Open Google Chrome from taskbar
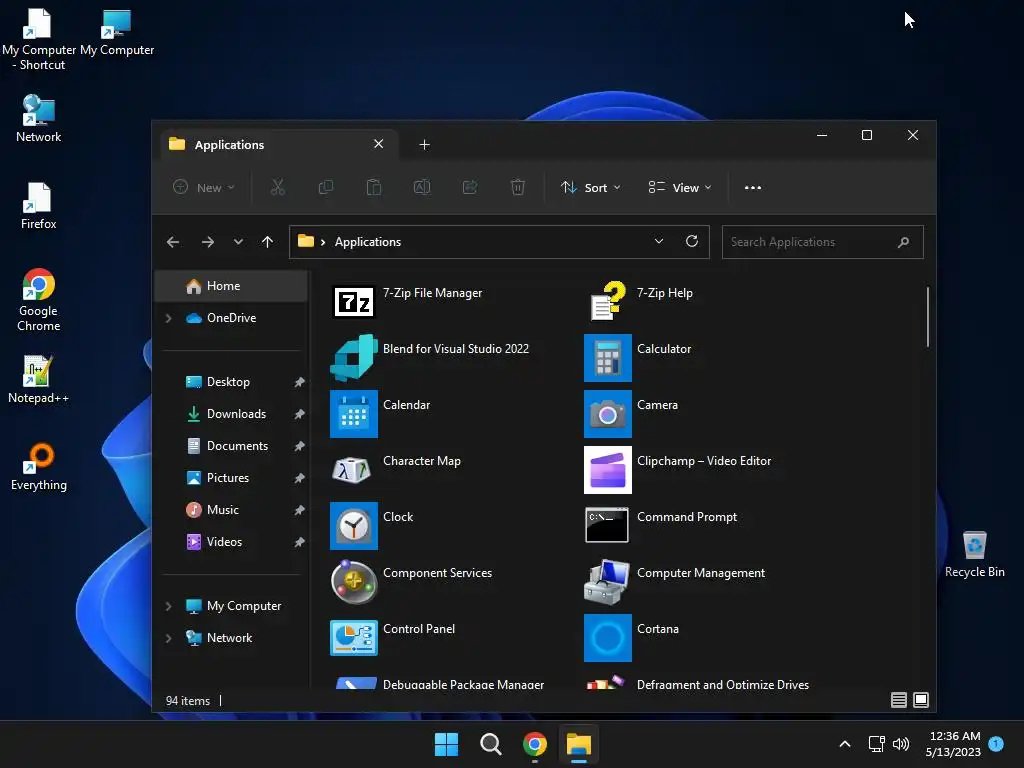The height and width of the screenshot is (768, 1024). coord(534,744)
